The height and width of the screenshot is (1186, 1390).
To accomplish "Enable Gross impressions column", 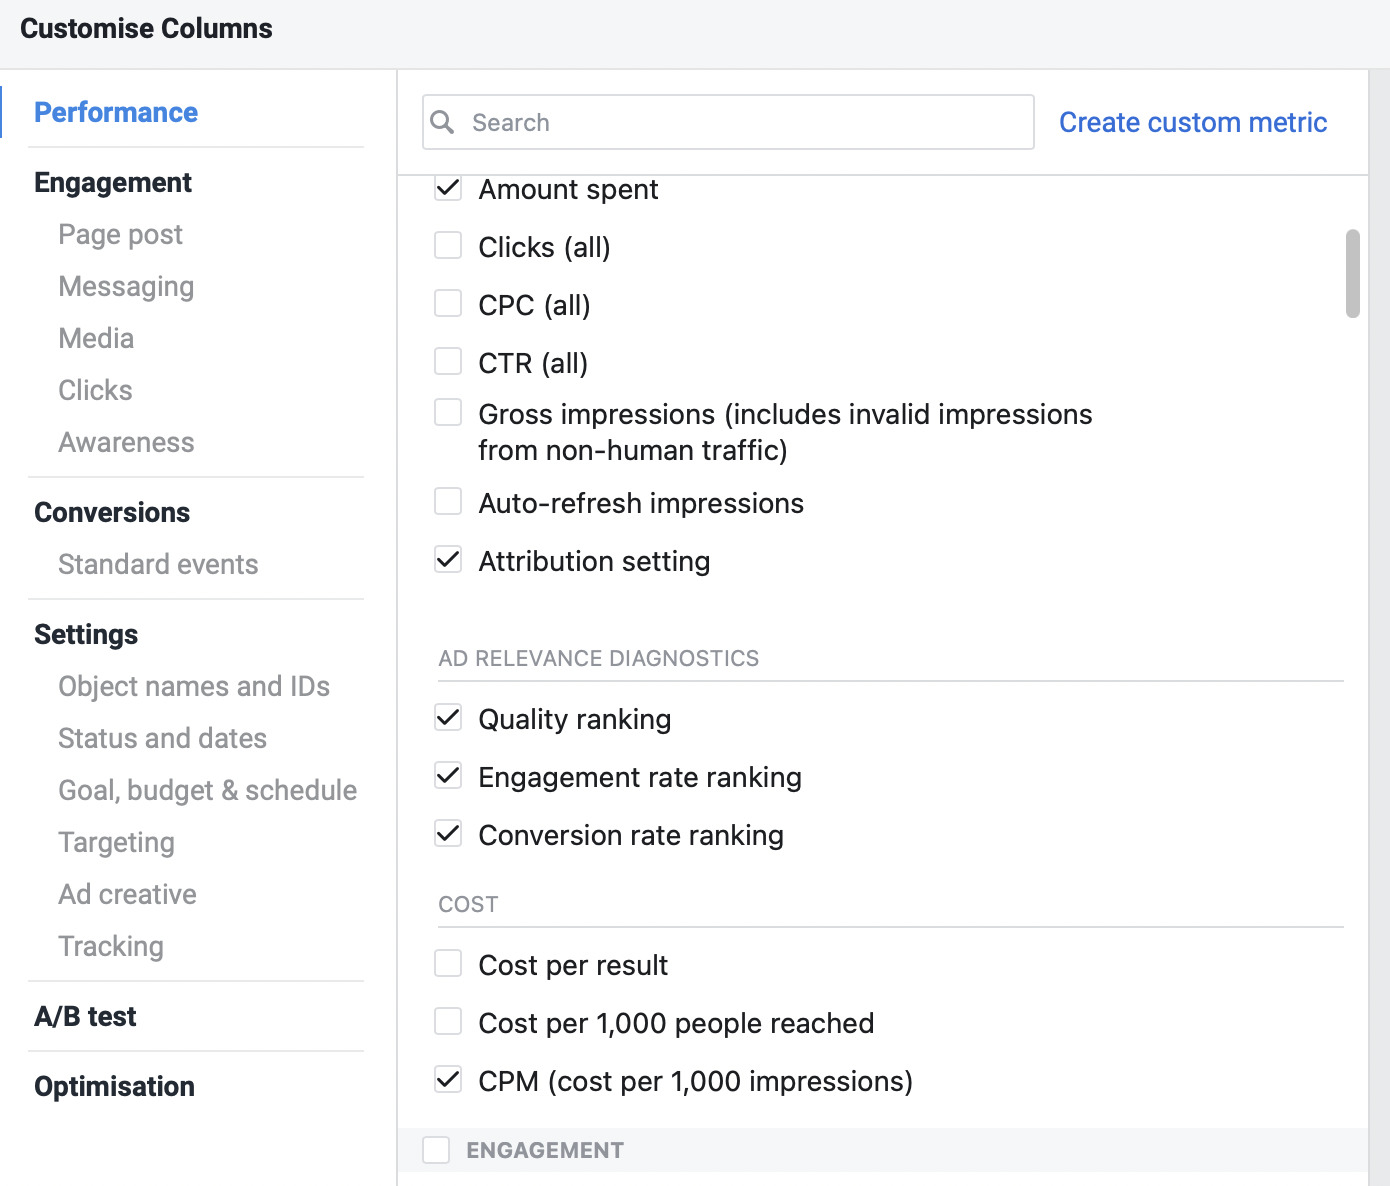I will coord(447,411).
